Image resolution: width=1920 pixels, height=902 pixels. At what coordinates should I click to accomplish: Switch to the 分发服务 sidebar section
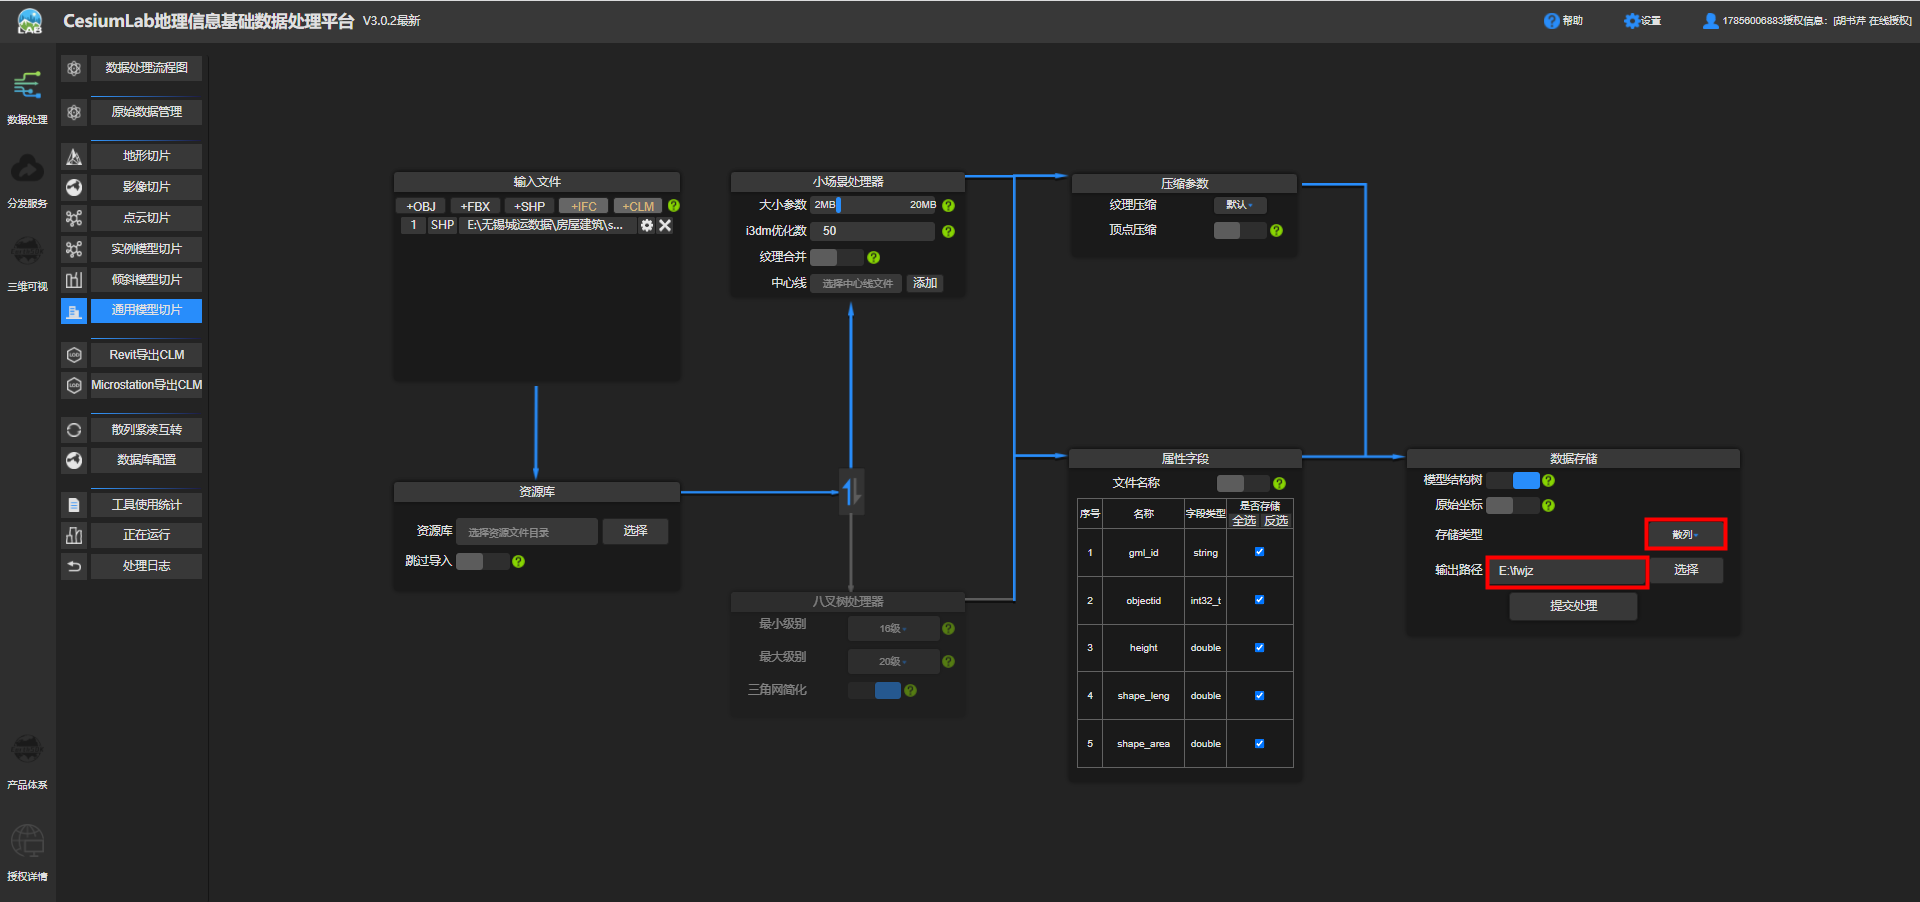click(x=27, y=180)
